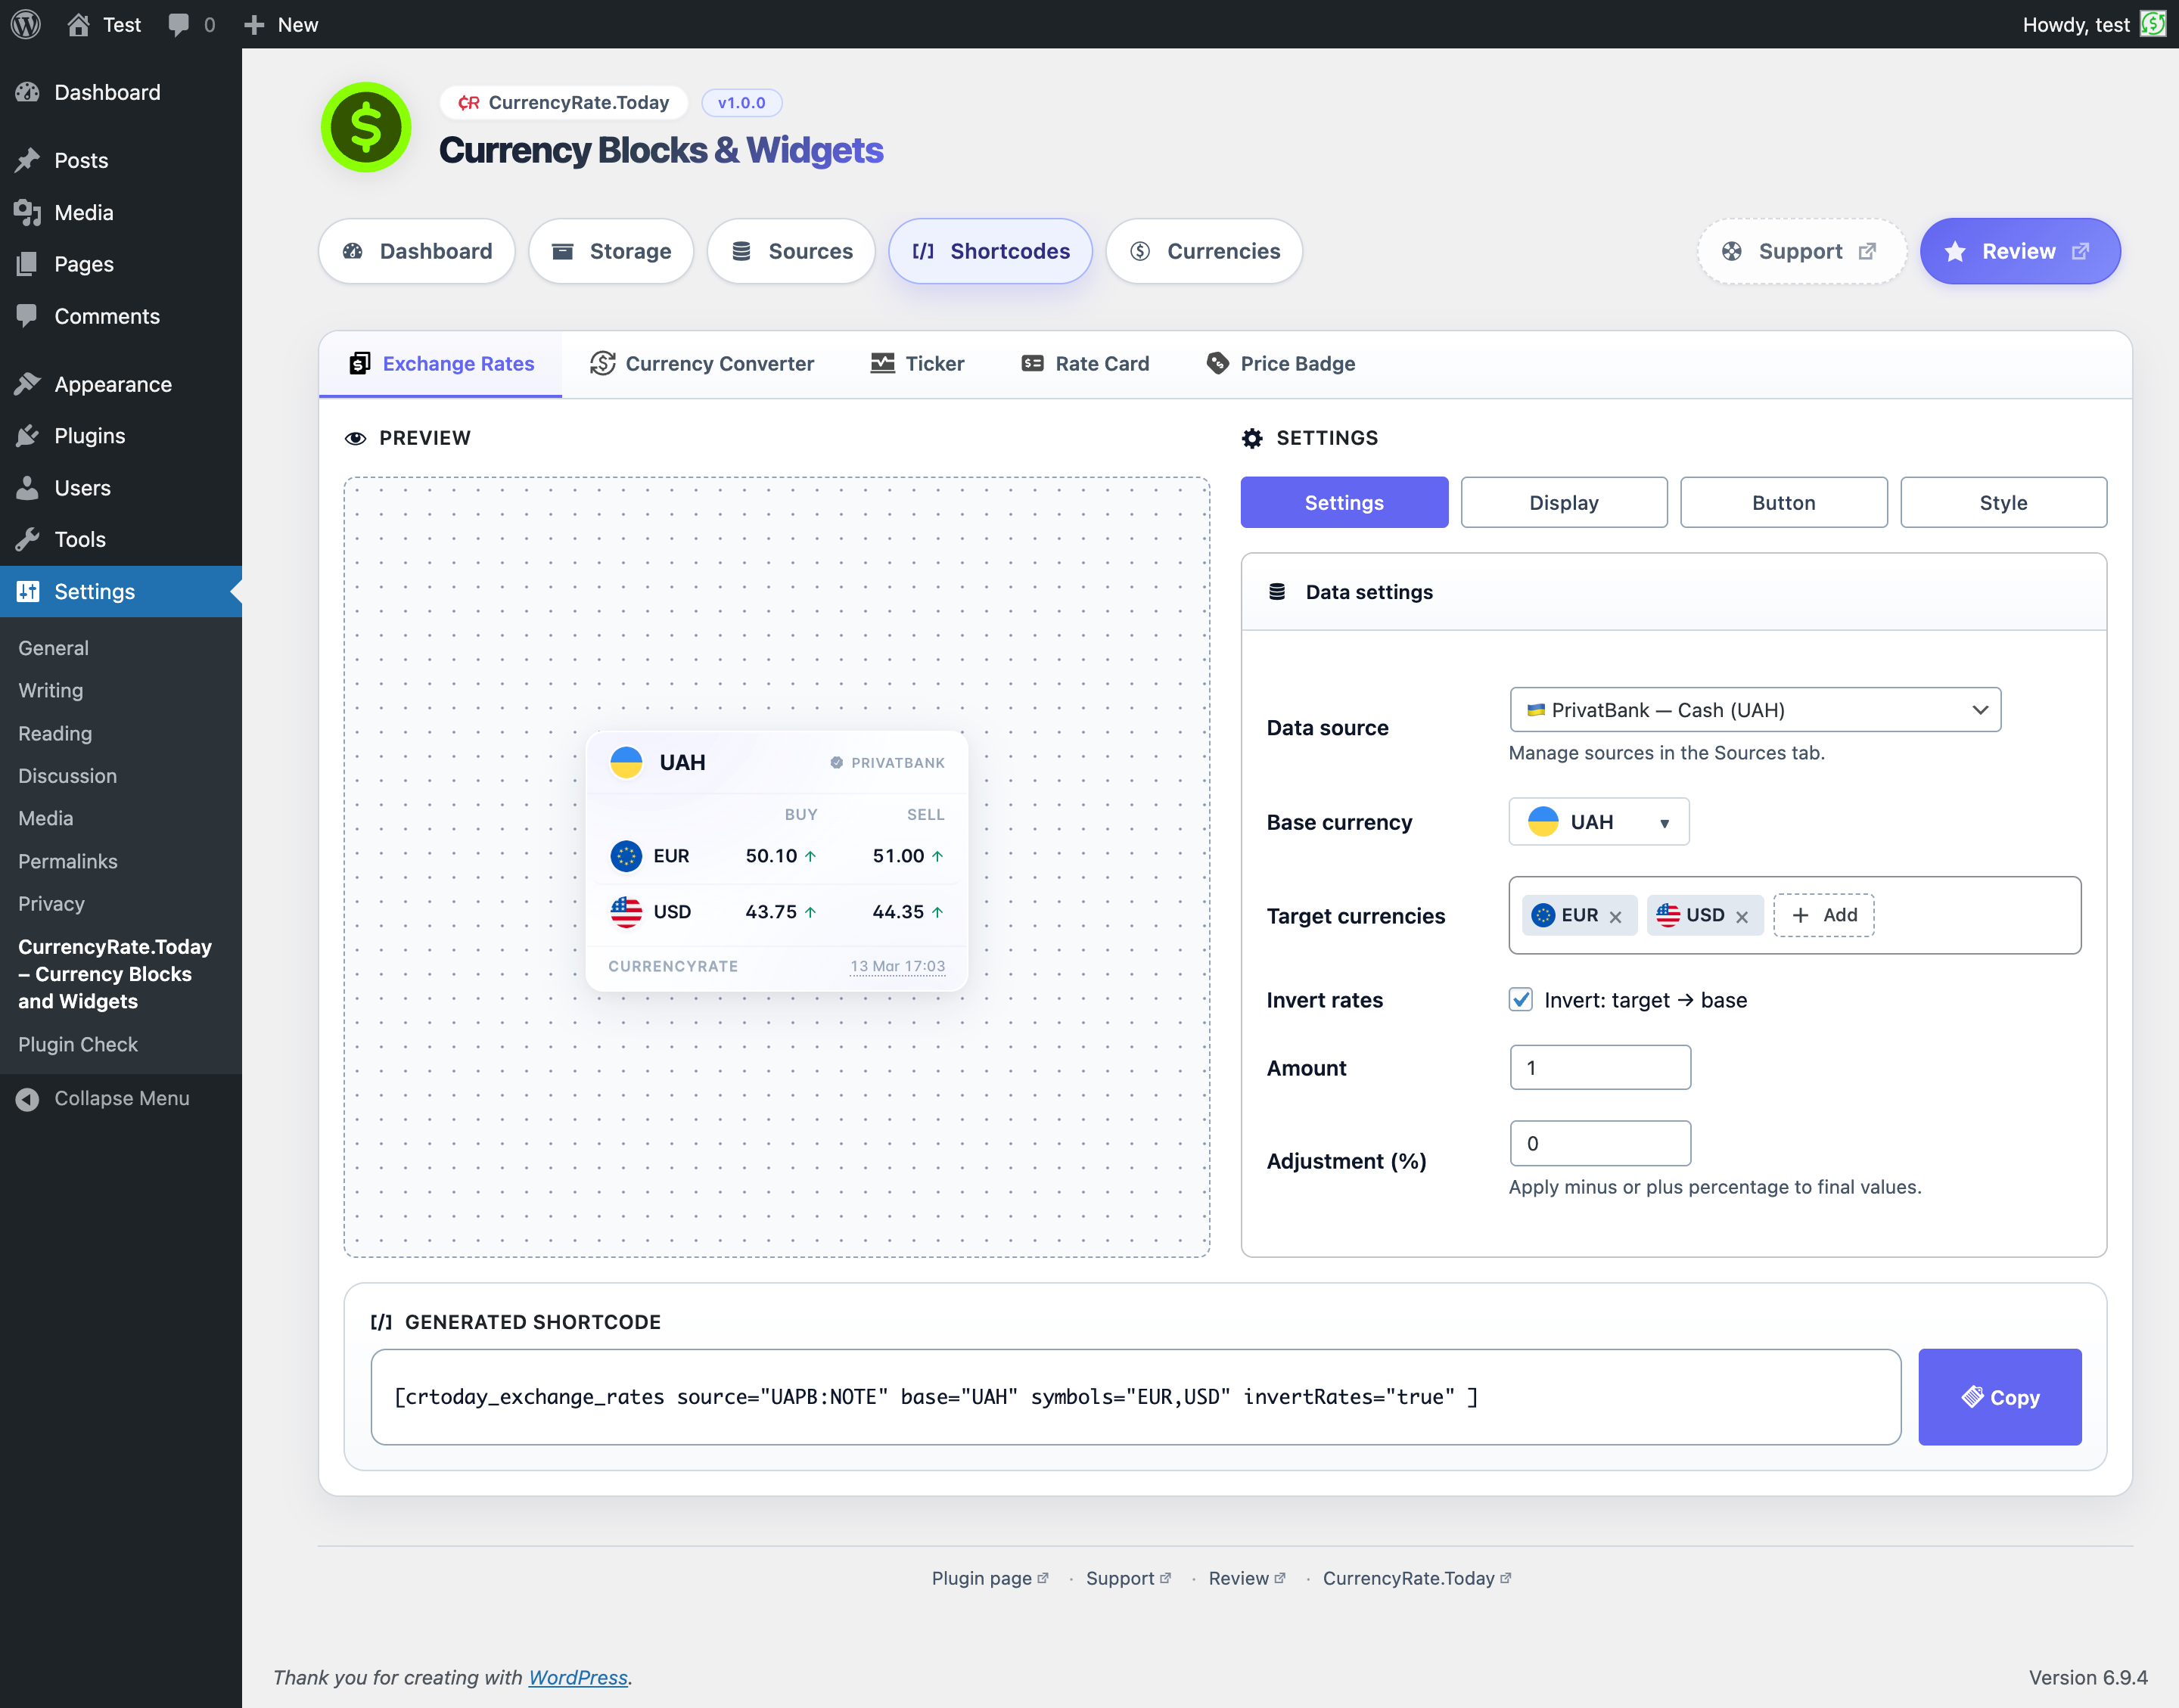The image size is (2179, 1708).
Task: Remove USD from target currencies
Action: (1742, 916)
